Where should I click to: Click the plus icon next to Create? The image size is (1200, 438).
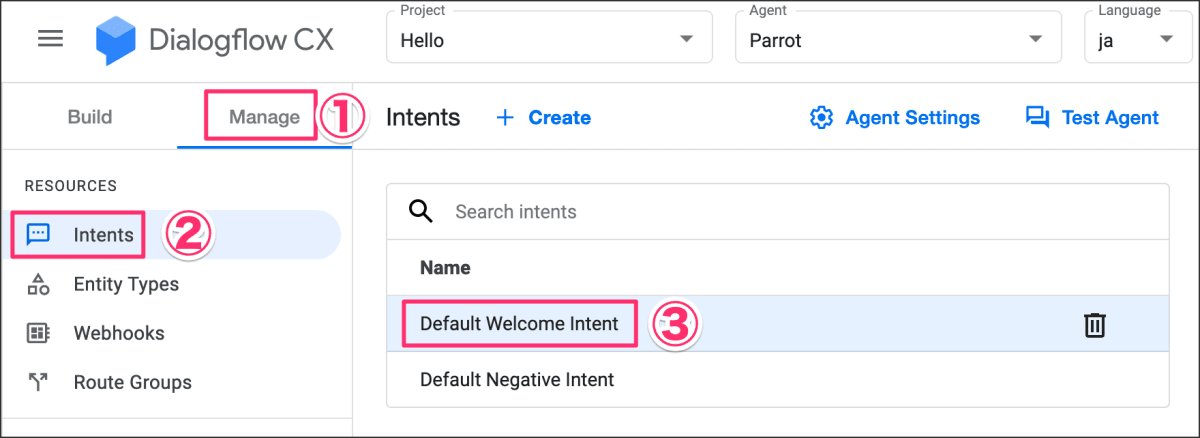click(x=505, y=118)
